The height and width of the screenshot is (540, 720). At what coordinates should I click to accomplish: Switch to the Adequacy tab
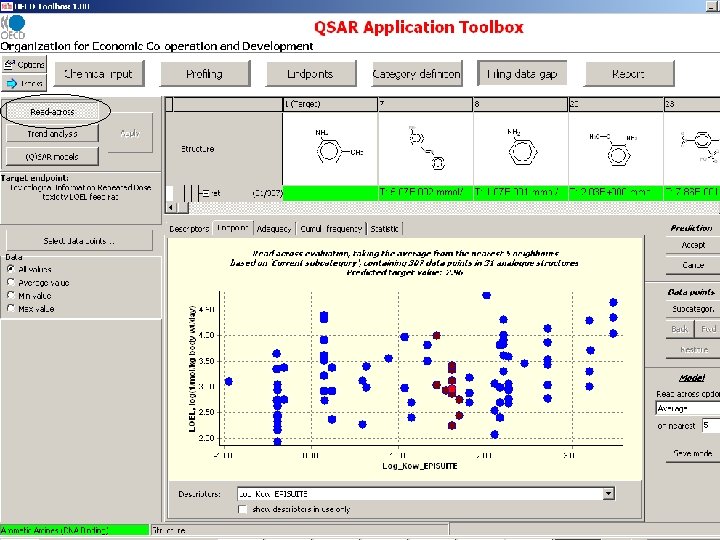pos(274,228)
